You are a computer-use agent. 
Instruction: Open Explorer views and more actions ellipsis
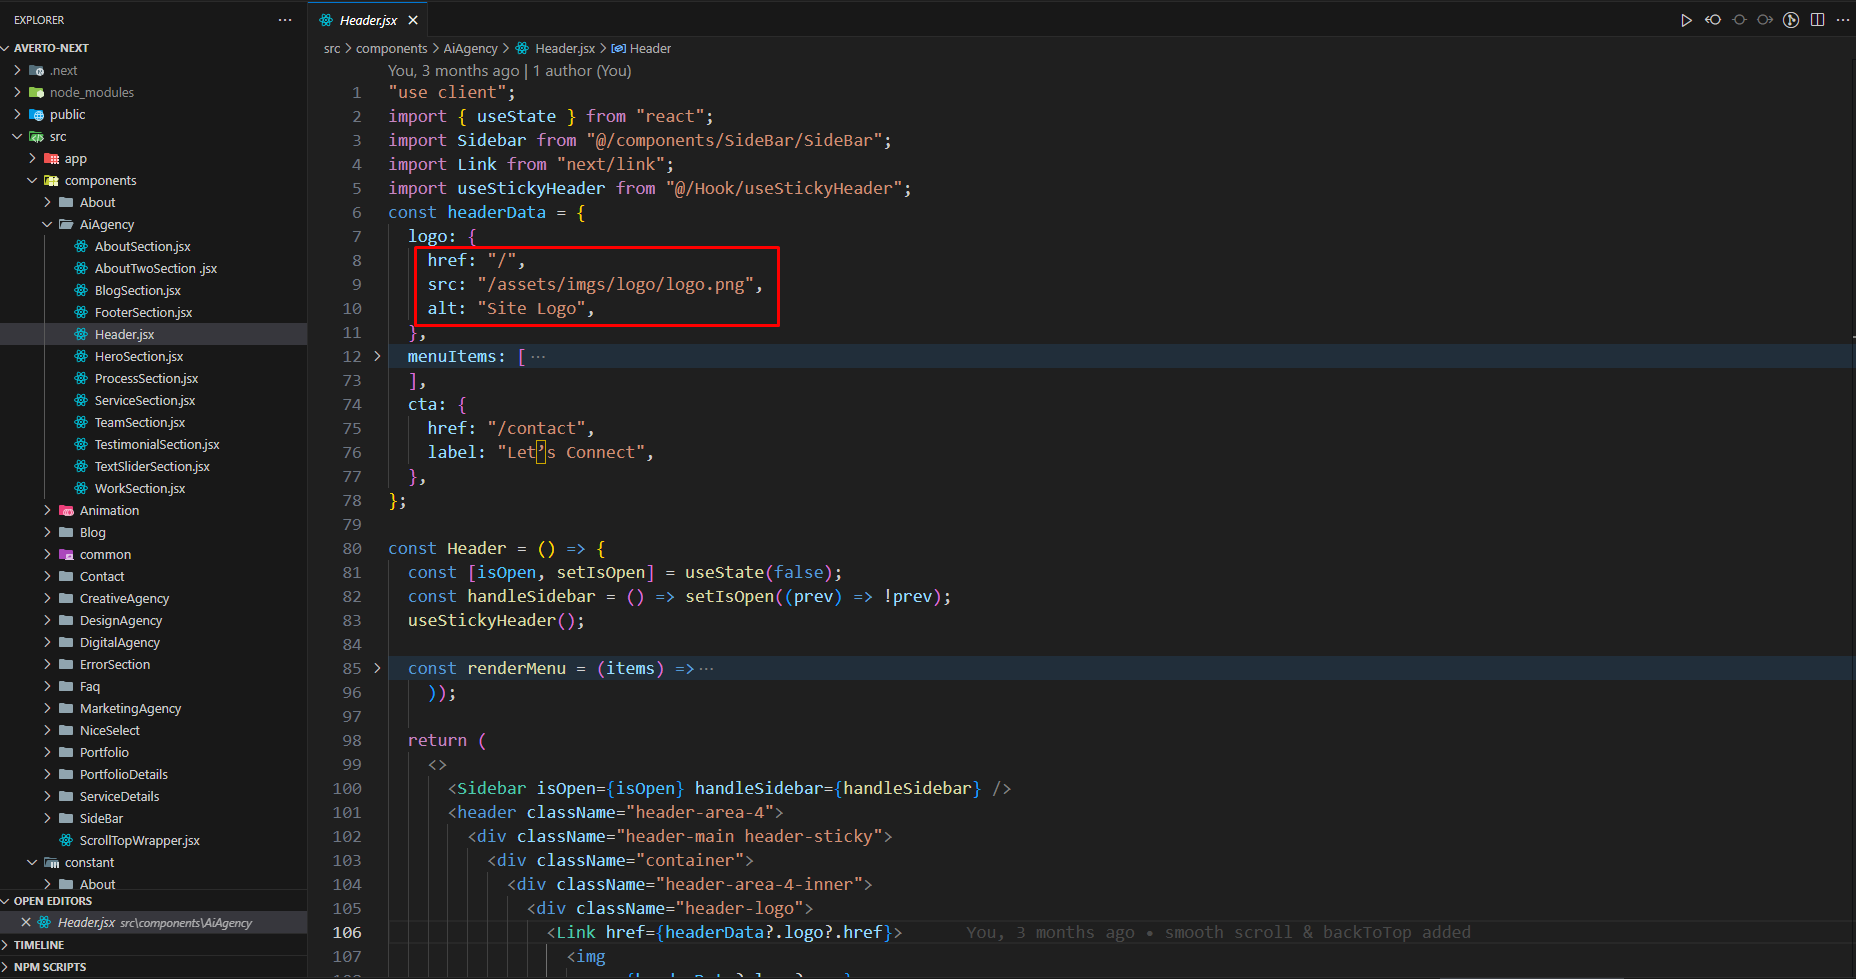285,20
